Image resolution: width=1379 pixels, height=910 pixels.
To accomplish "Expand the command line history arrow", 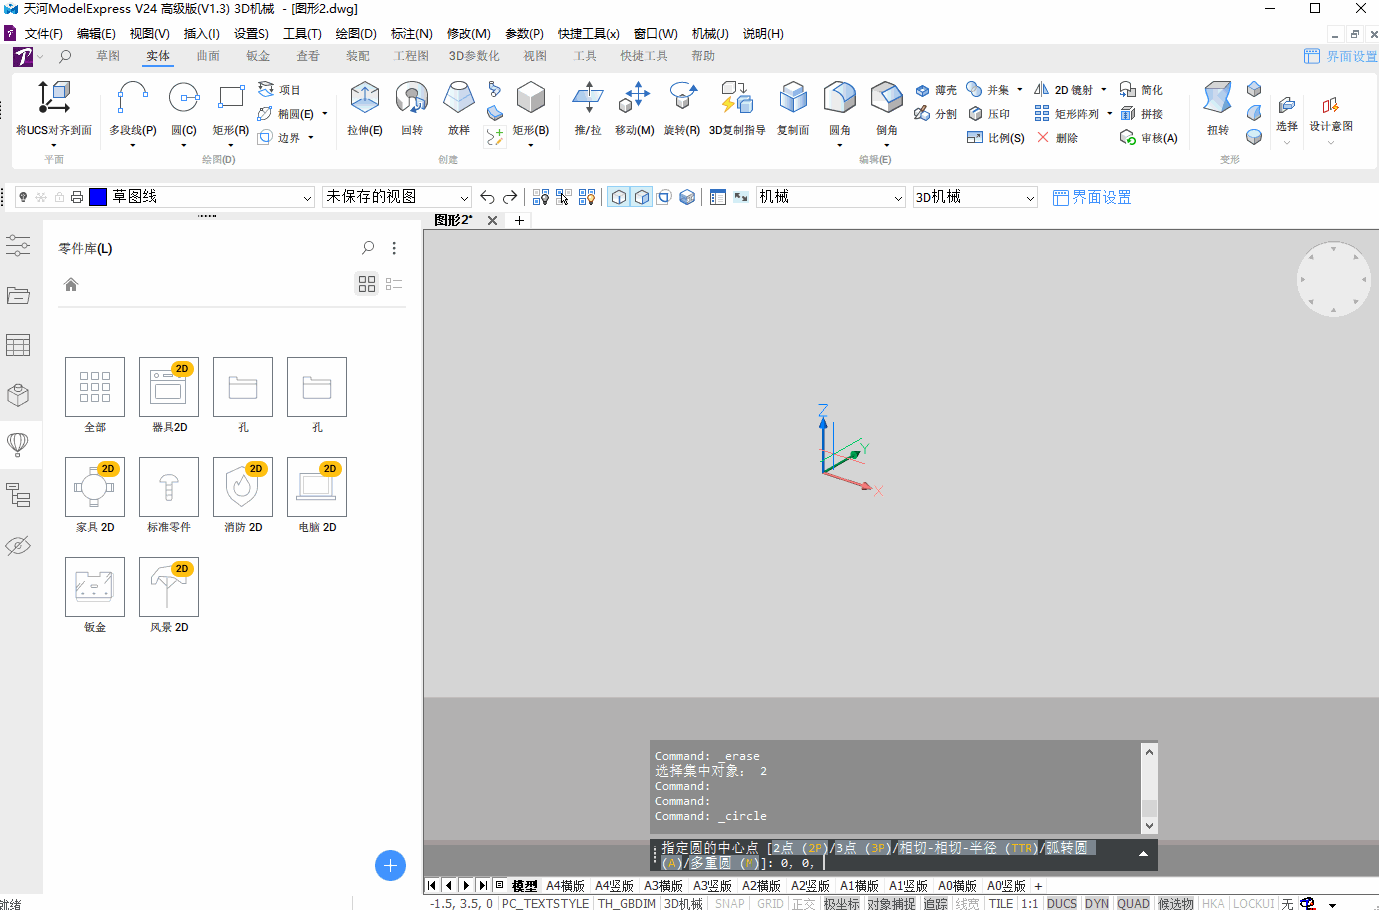I will point(1143,854).
